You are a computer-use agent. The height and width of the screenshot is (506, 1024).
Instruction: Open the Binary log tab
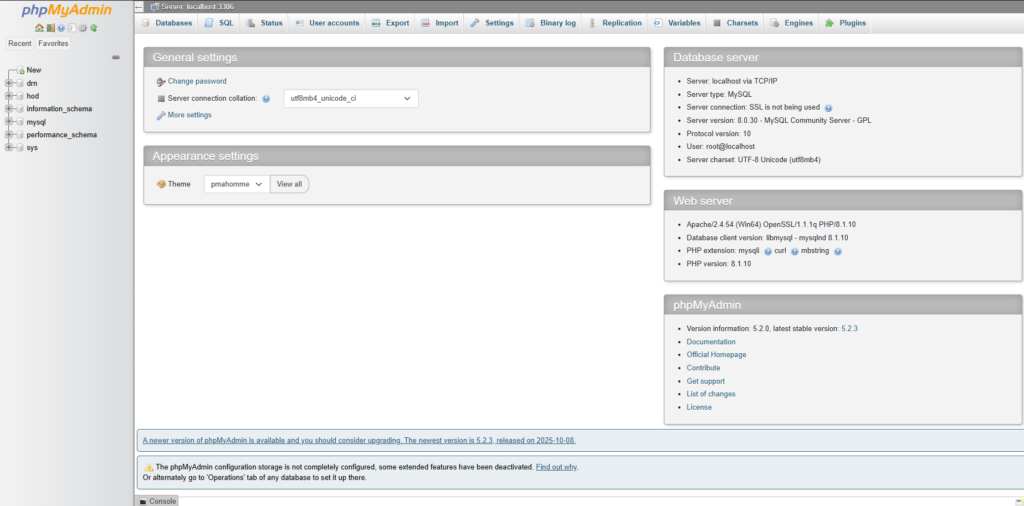coord(551,23)
